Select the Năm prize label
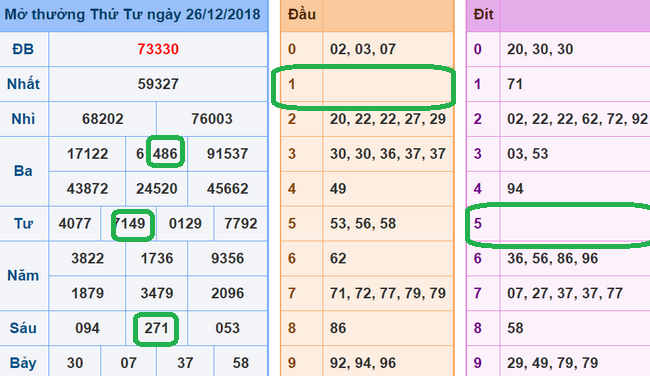Viewport: 650px width, 376px height. tap(23, 275)
